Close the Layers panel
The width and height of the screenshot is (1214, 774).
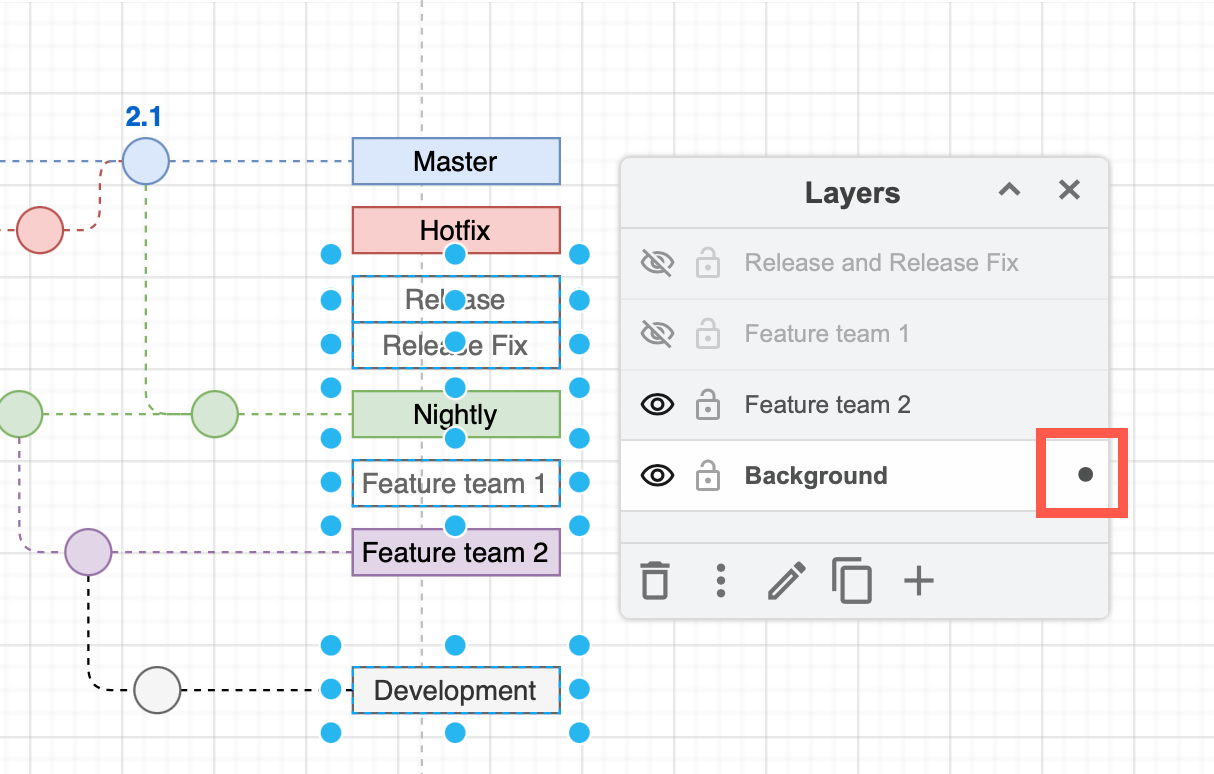tap(1069, 190)
